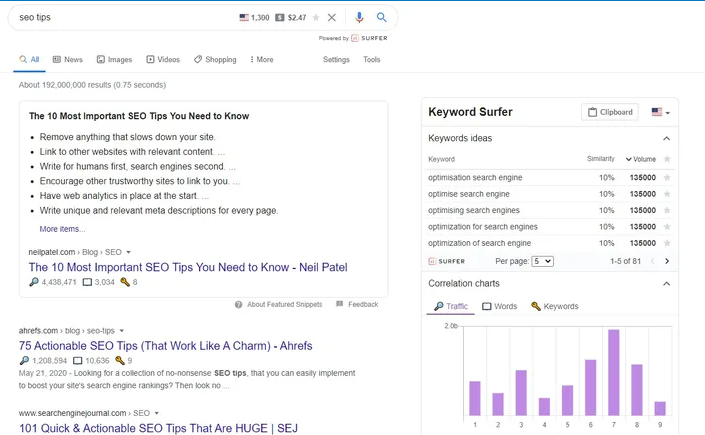Open the Per page dropdown set to 5
This screenshot has width=705, height=435.
pyautogui.click(x=542, y=261)
